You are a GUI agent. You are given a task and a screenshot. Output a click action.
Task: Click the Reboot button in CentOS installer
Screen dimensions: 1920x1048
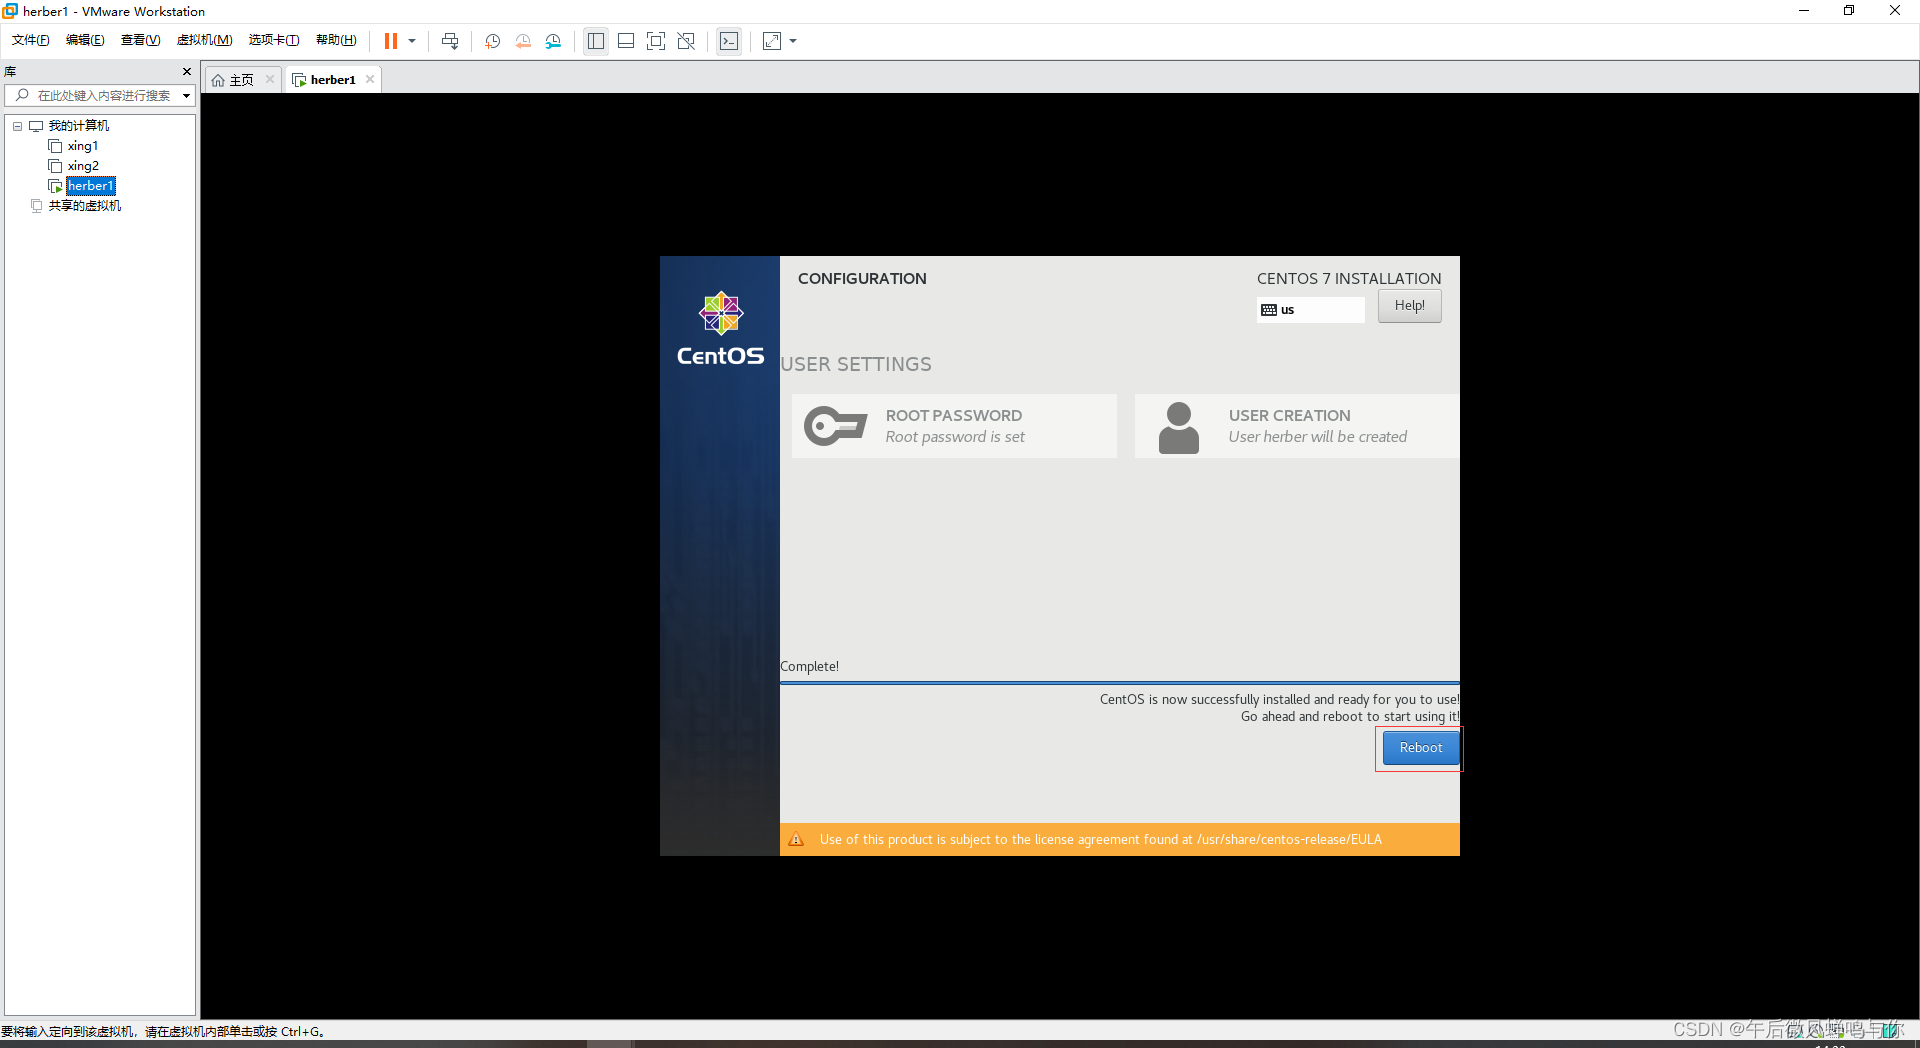1421,748
